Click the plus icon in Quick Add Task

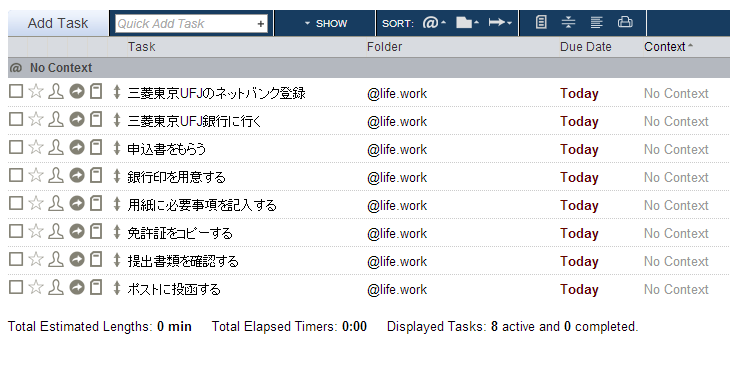coord(261,24)
